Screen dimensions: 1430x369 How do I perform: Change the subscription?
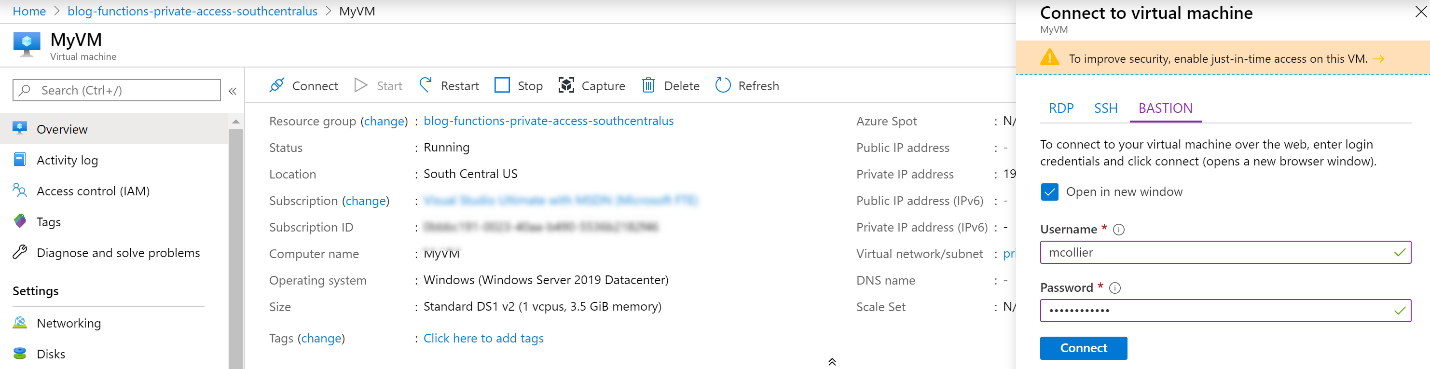coord(366,201)
